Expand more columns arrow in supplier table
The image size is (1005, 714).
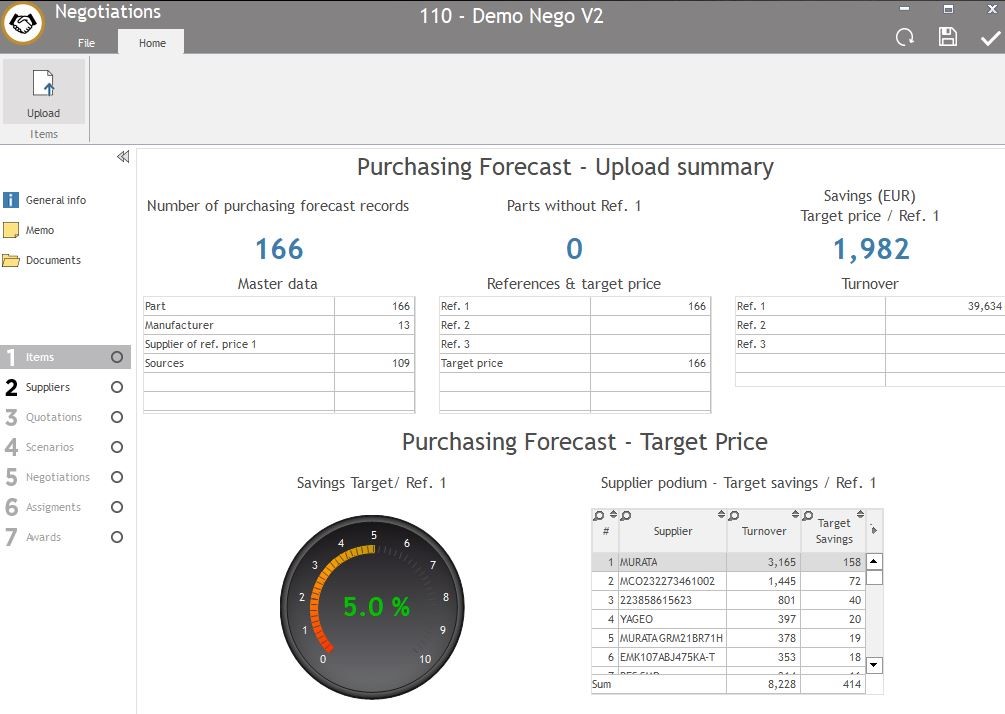point(874,530)
